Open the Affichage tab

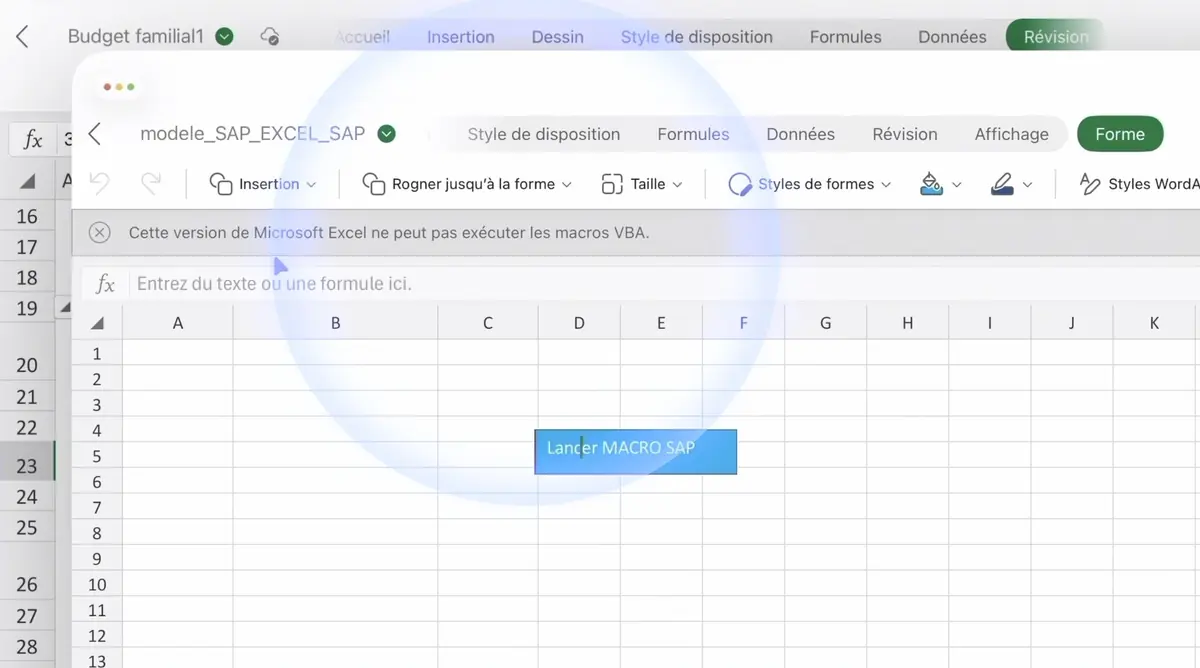pos(1011,134)
